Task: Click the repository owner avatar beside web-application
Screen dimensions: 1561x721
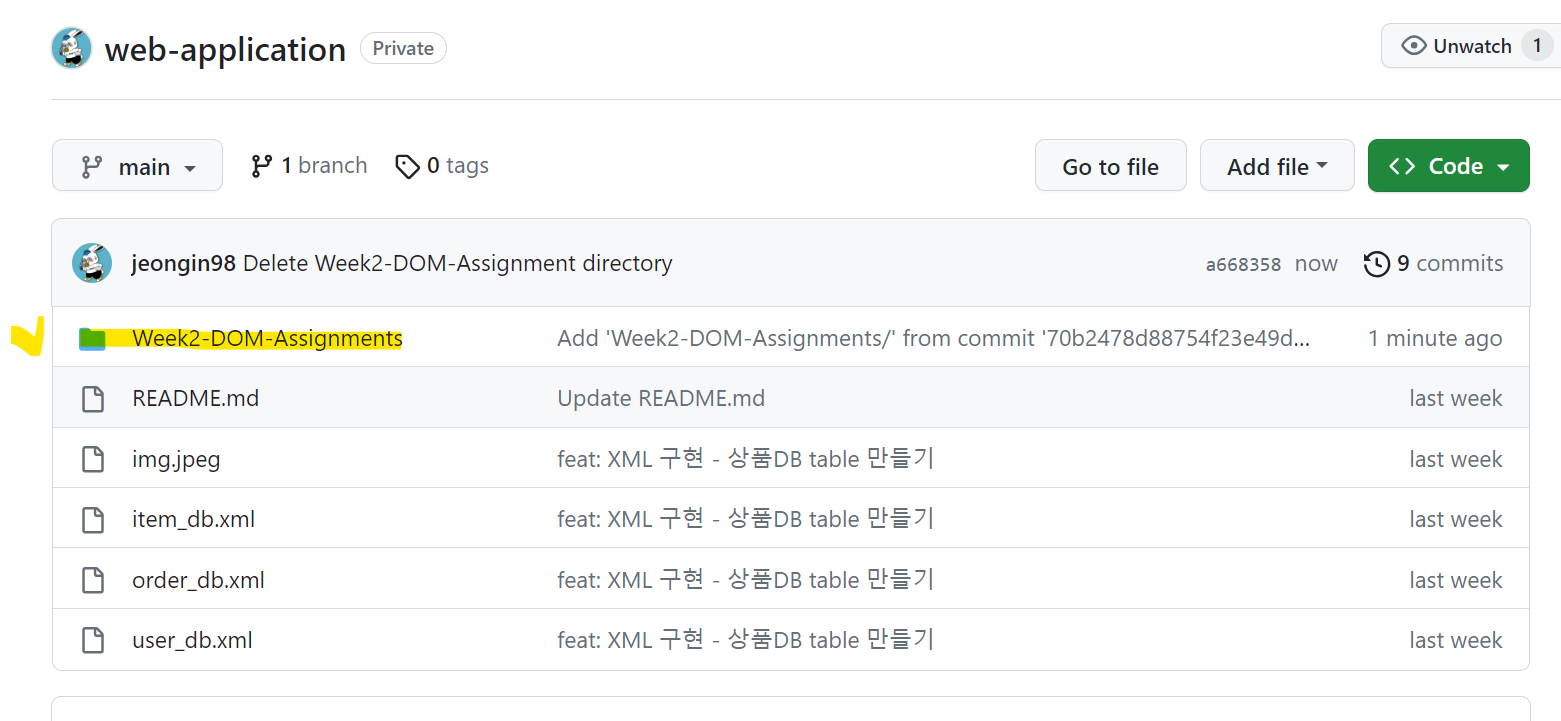Action: [x=72, y=48]
